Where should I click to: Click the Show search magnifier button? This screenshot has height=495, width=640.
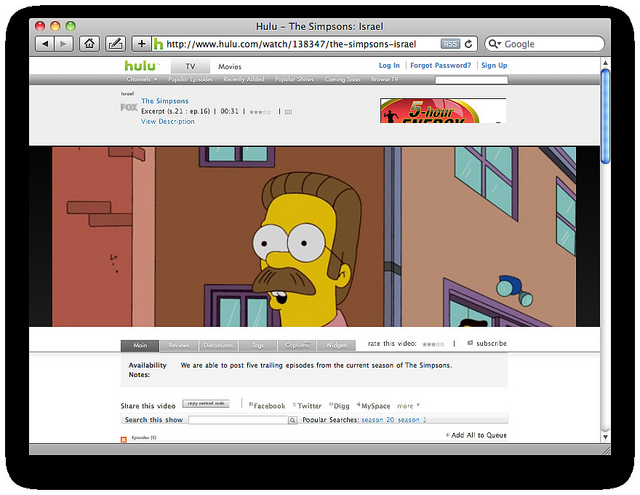293,421
